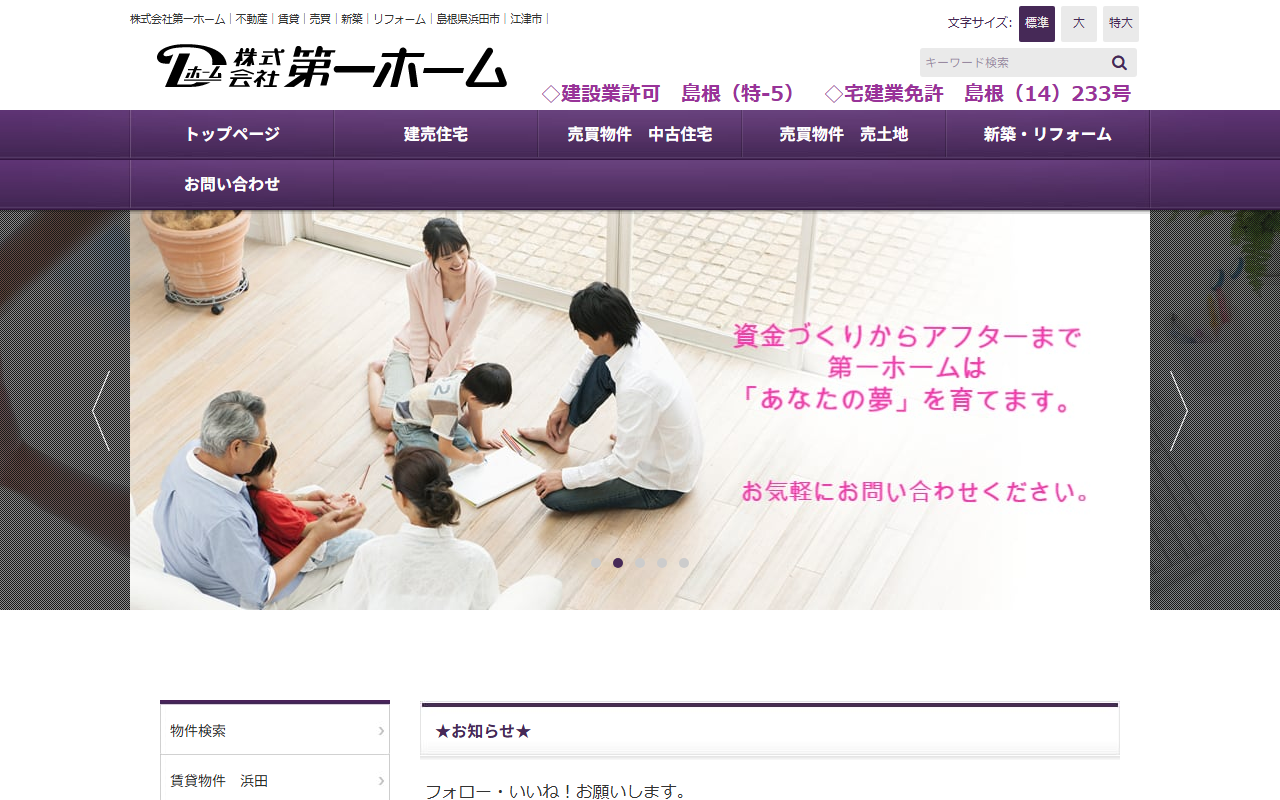
Task: Click 賃貸 header keyword
Action: coord(288,19)
